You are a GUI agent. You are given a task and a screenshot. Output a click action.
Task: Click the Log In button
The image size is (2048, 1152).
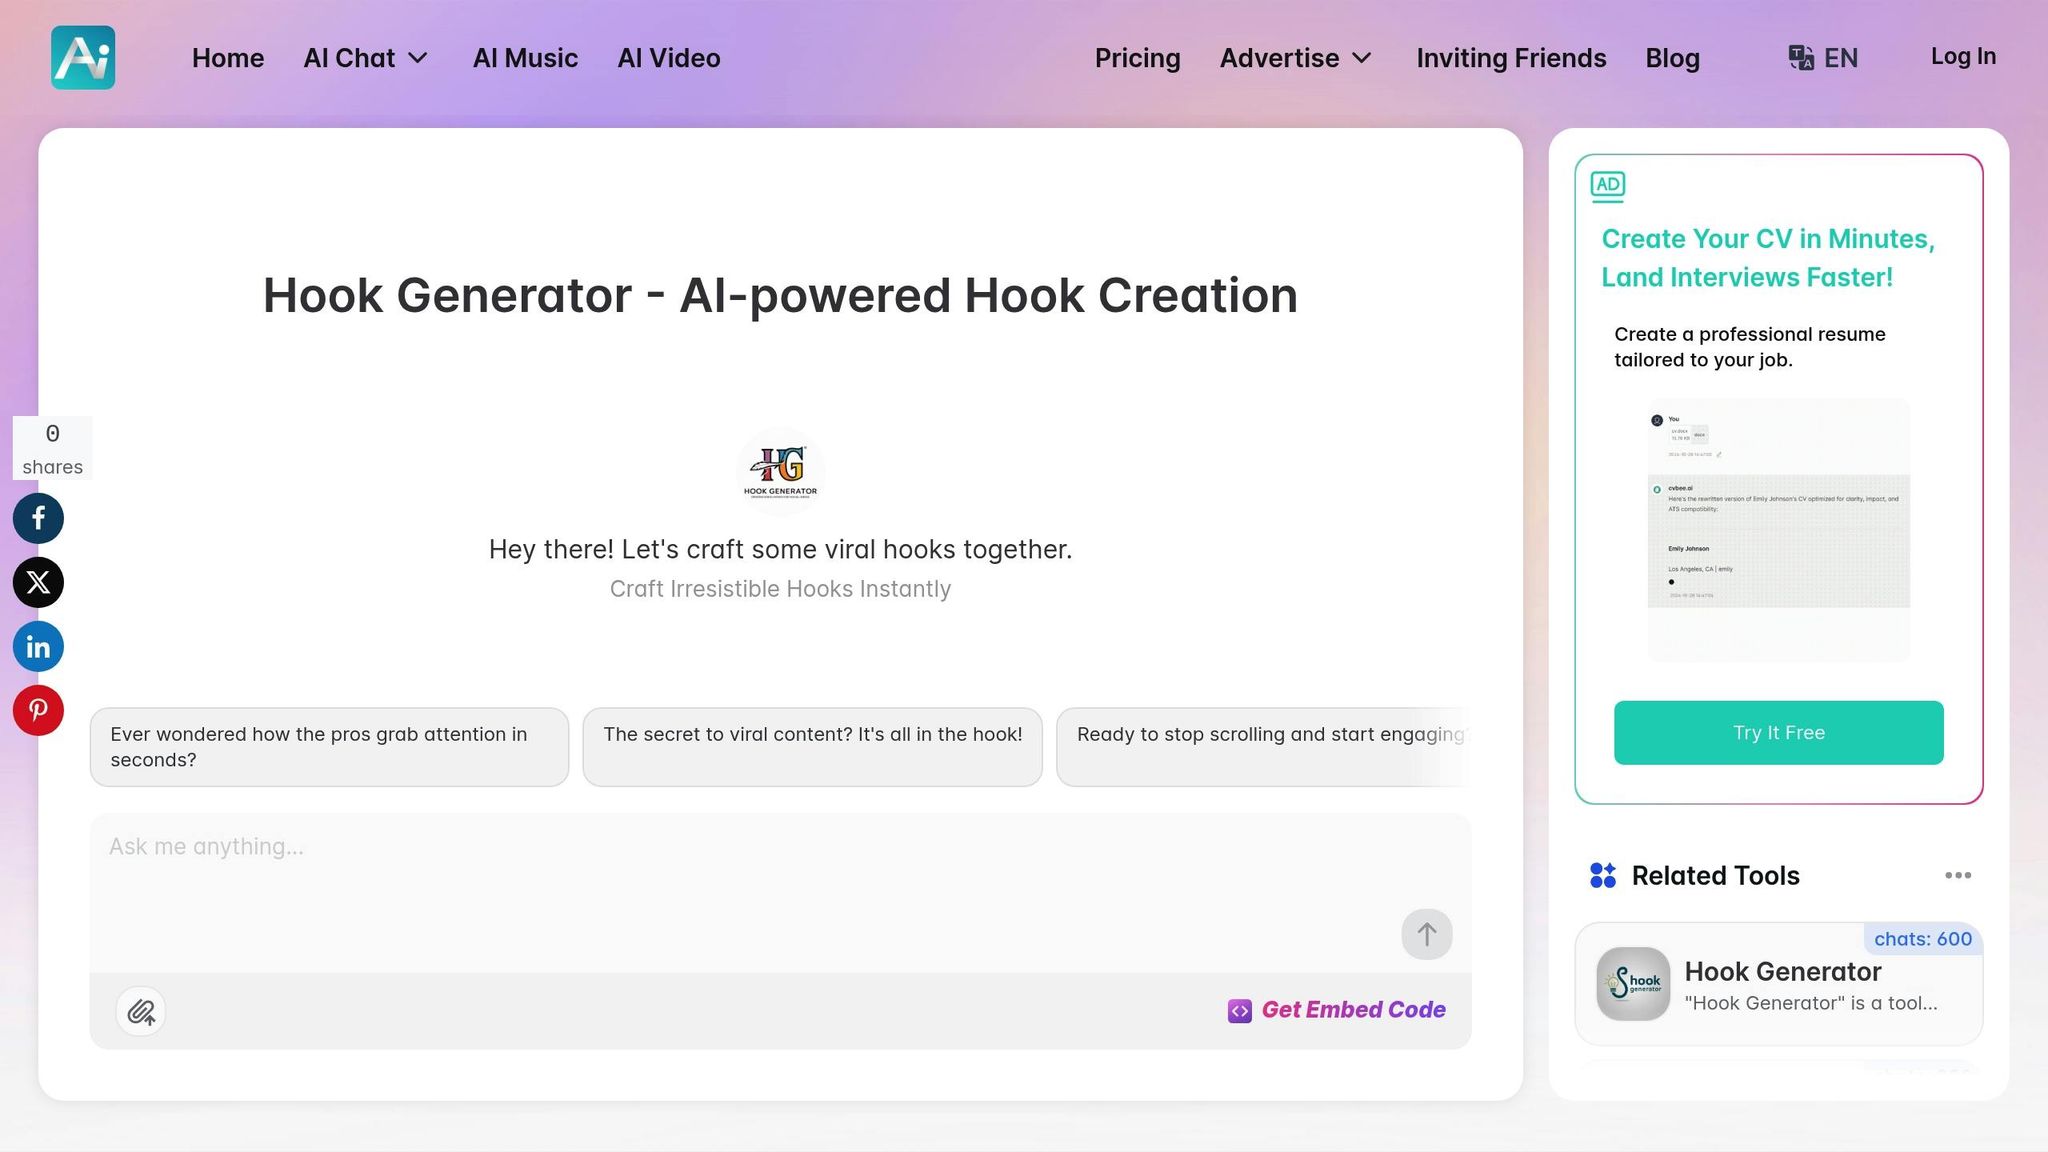[1963, 56]
